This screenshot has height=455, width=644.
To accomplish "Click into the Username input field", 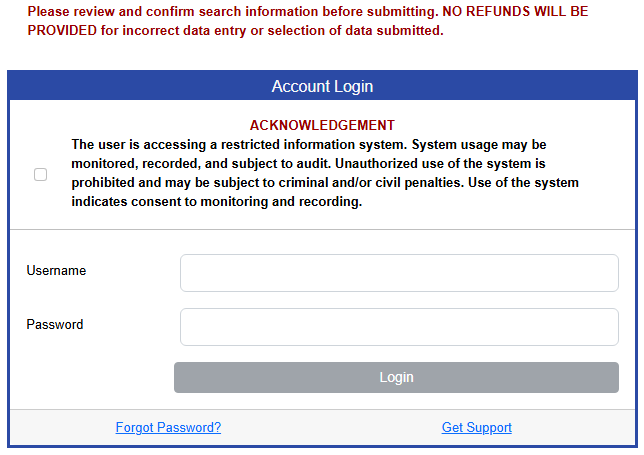I will [399, 272].
